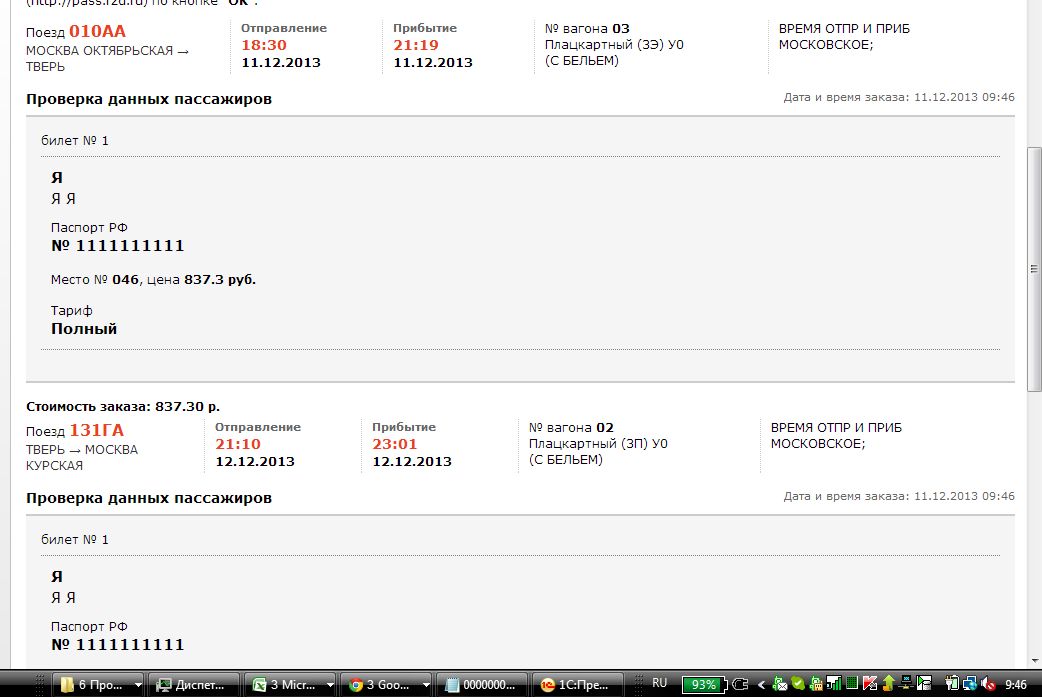Switch to the 1C:Предприятие taskbar window
The height and width of the screenshot is (697, 1042).
[x=576, y=685]
